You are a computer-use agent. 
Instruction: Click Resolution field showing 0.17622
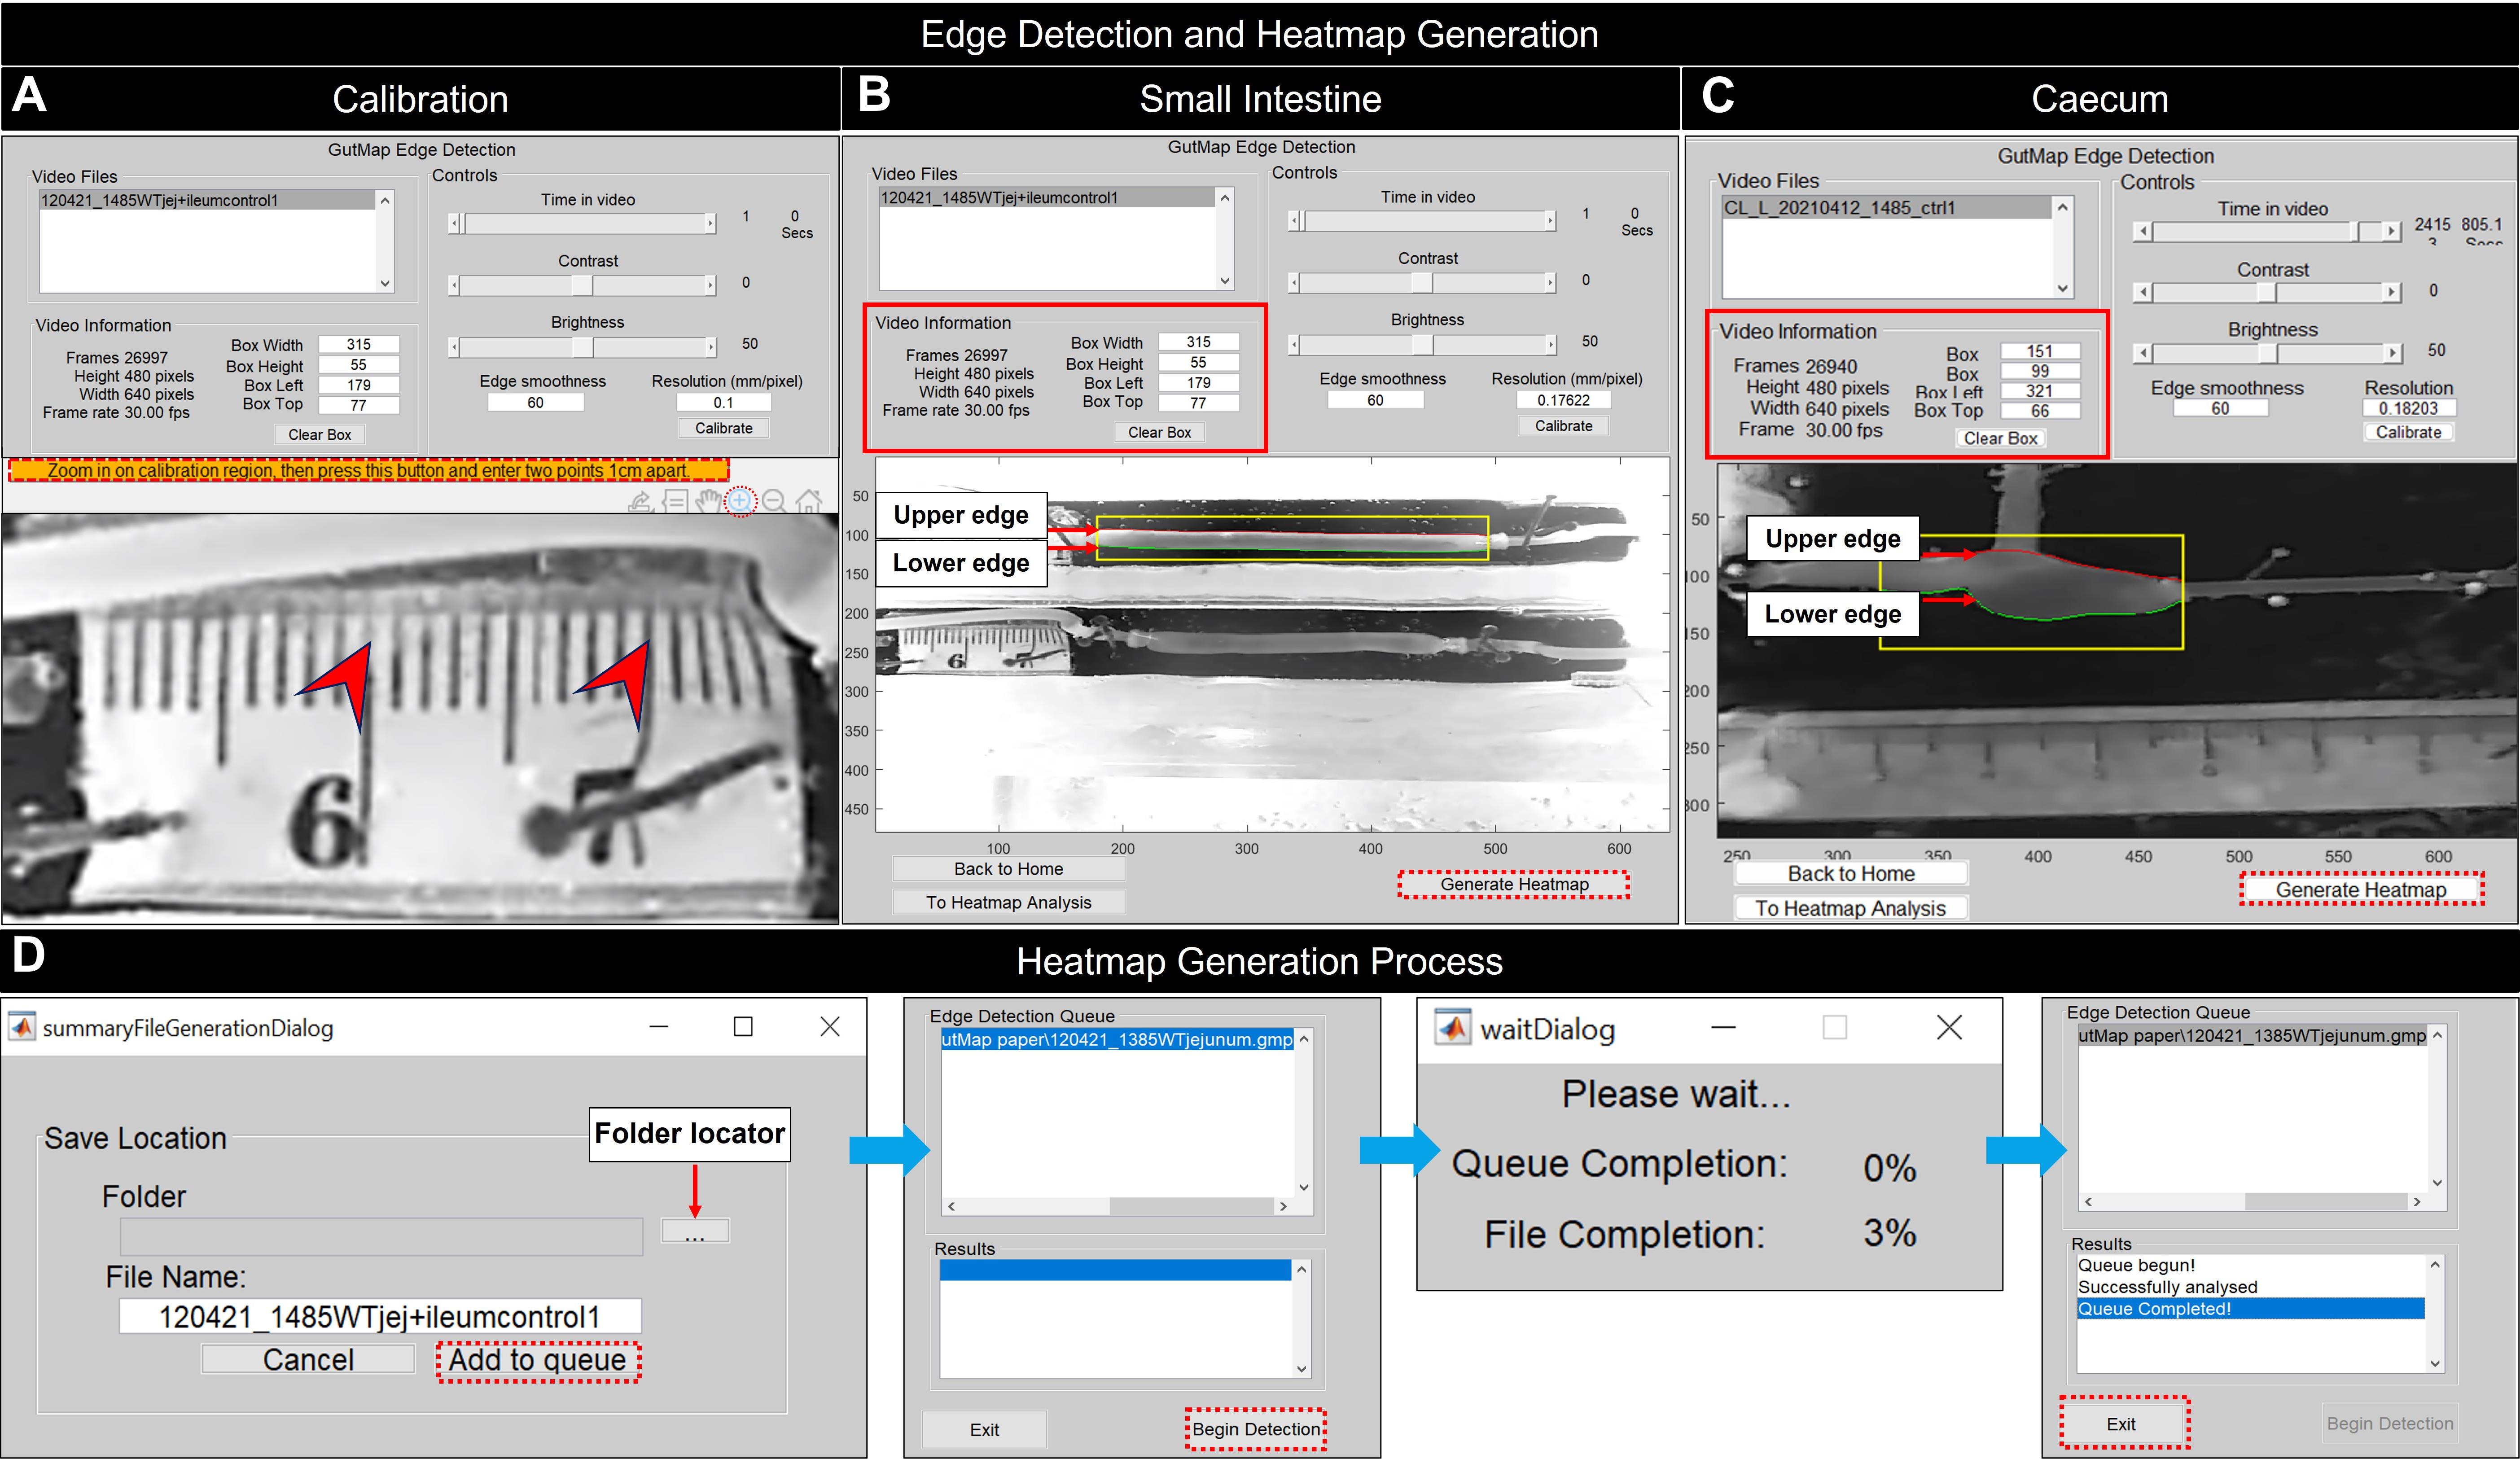pos(1564,400)
